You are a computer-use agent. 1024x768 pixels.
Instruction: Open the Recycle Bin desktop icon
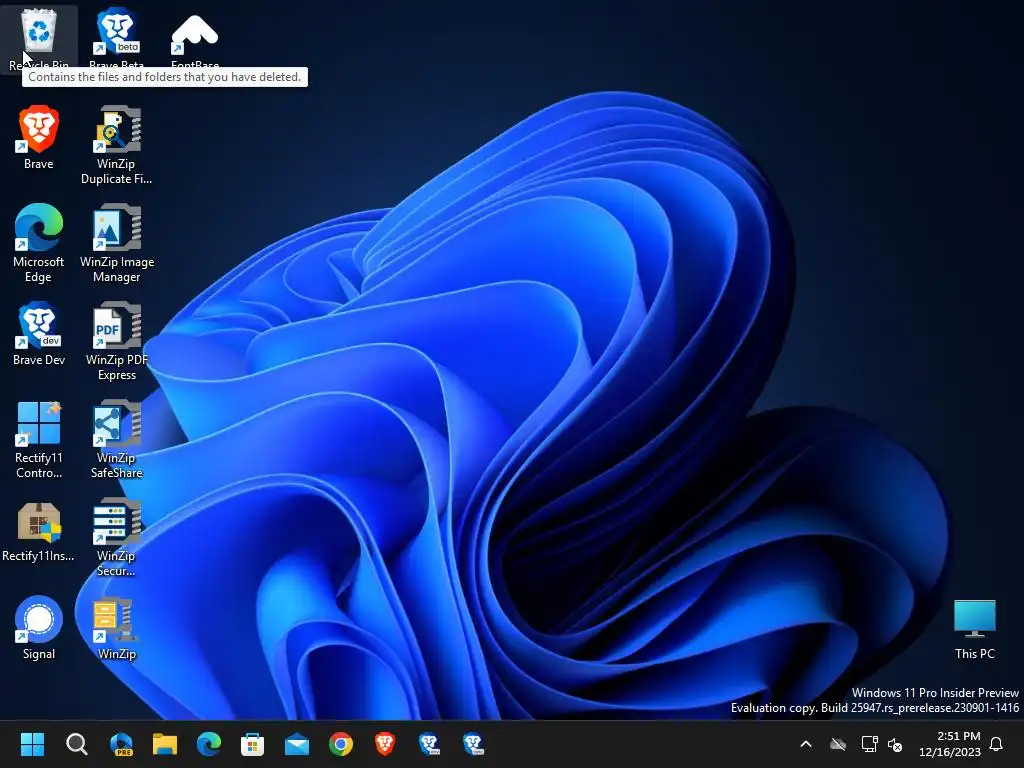(x=39, y=37)
